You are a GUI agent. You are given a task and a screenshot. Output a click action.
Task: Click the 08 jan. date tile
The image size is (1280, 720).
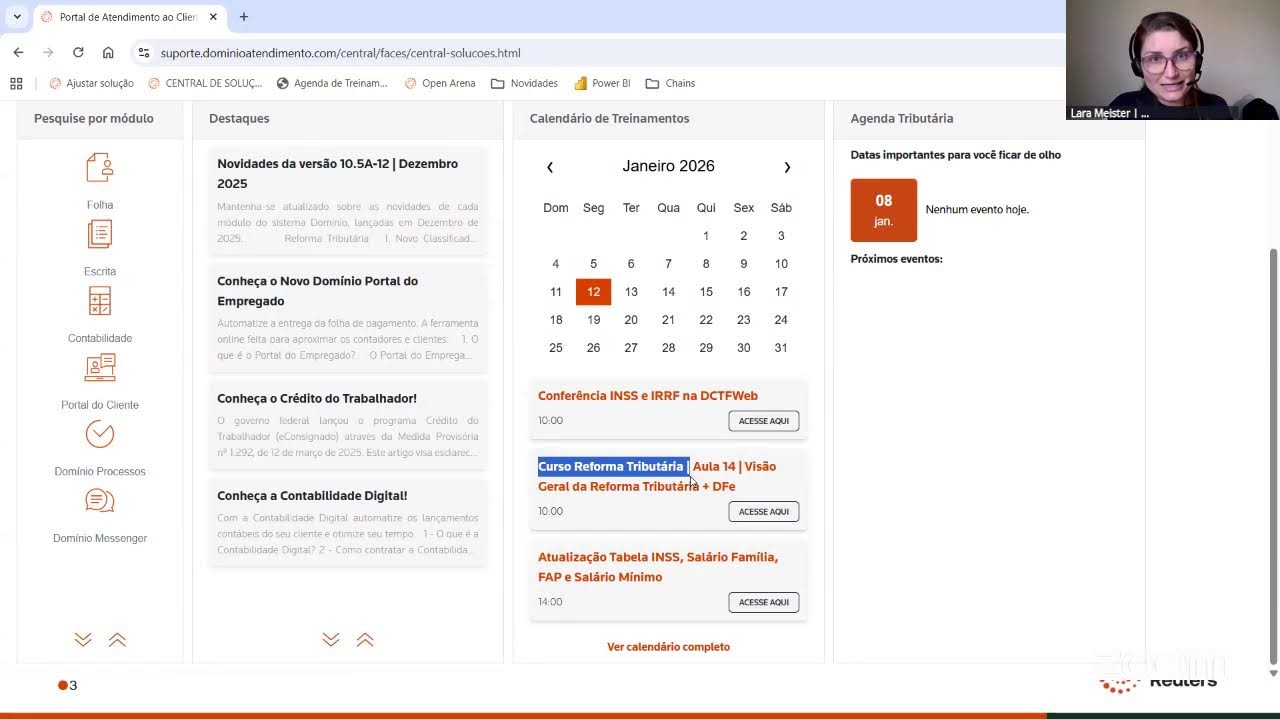pos(884,210)
